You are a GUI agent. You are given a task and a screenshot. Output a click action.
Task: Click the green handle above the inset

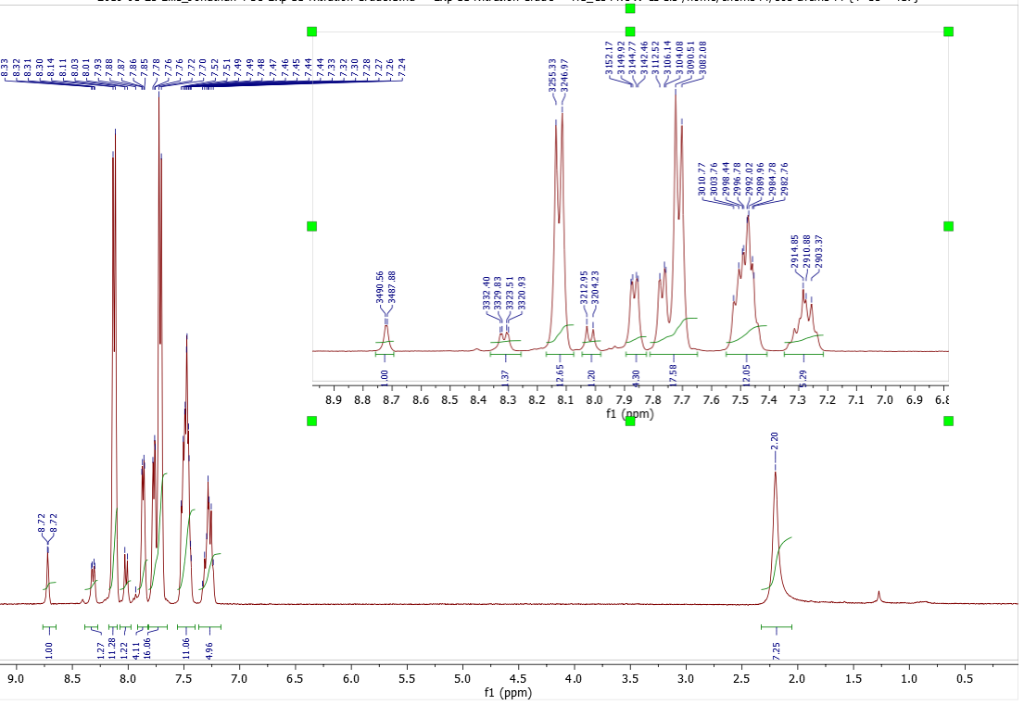click(x=629, y=9)
